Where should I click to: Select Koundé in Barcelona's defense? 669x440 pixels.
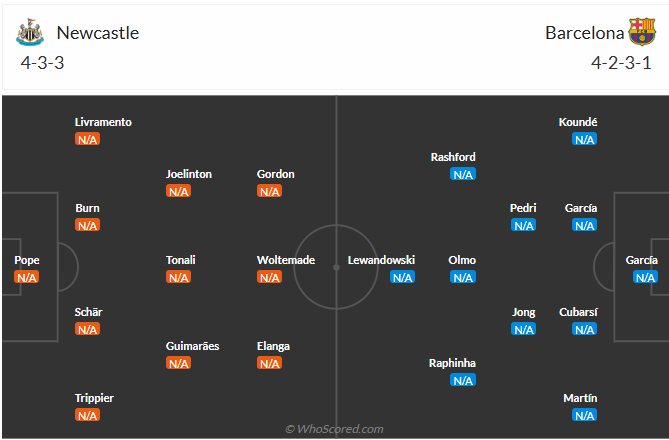tap(579, 122)
